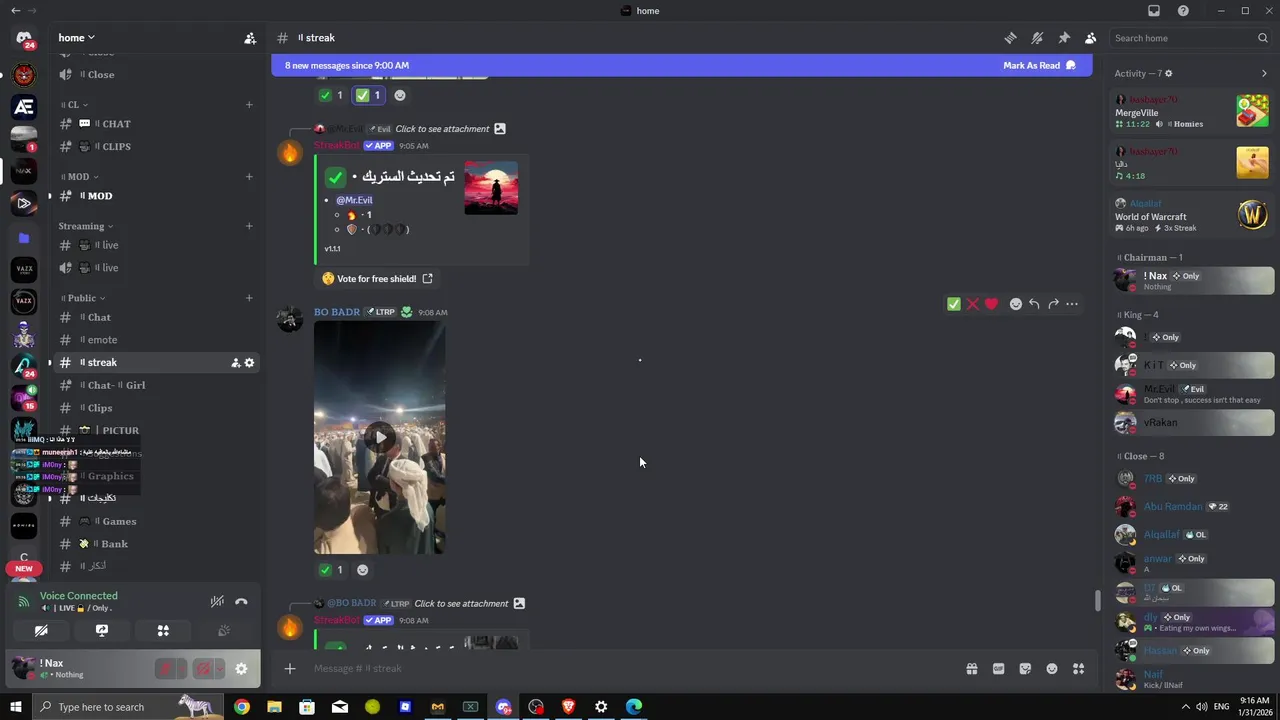Toggle the member list visibility
This screenshot has height=720, width=1280.
pyautogui.click(x=1090, y=38)
